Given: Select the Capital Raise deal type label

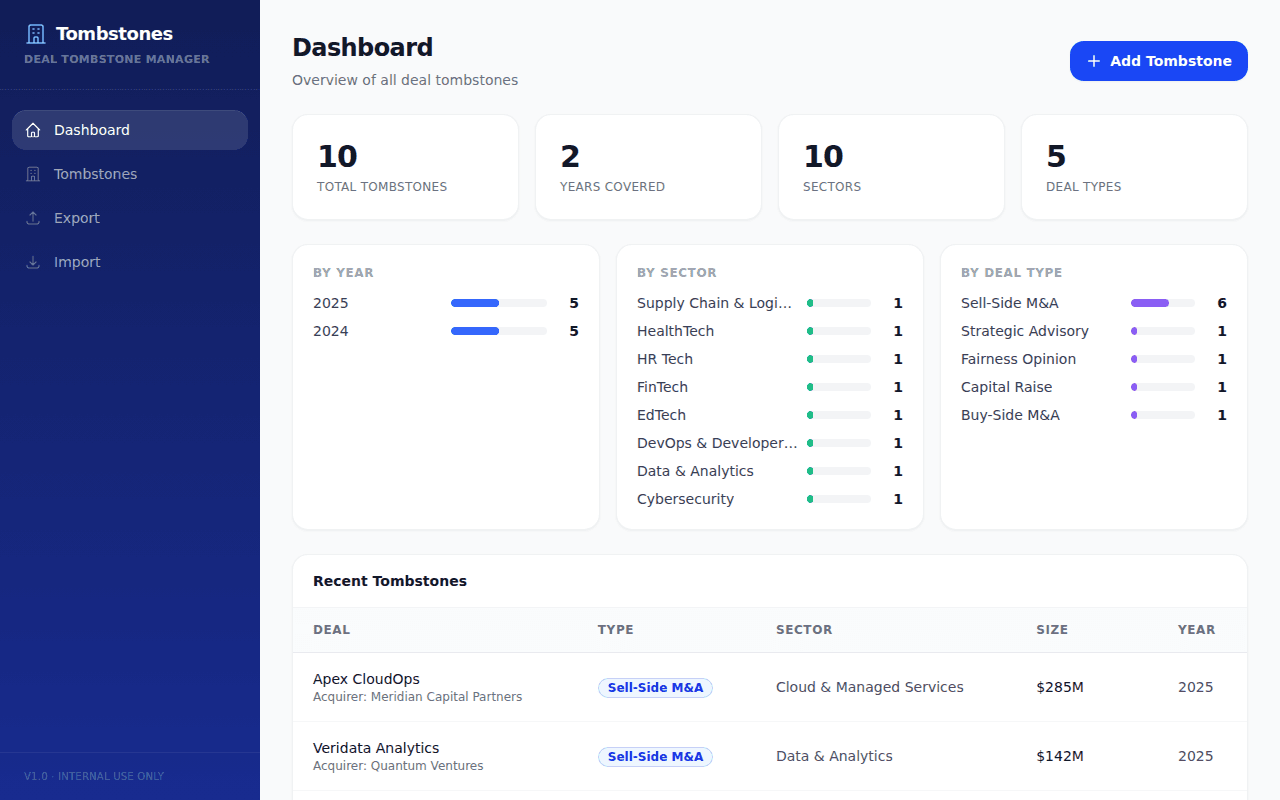Looking at the screenshot, I should click(x=1007, y=387).
